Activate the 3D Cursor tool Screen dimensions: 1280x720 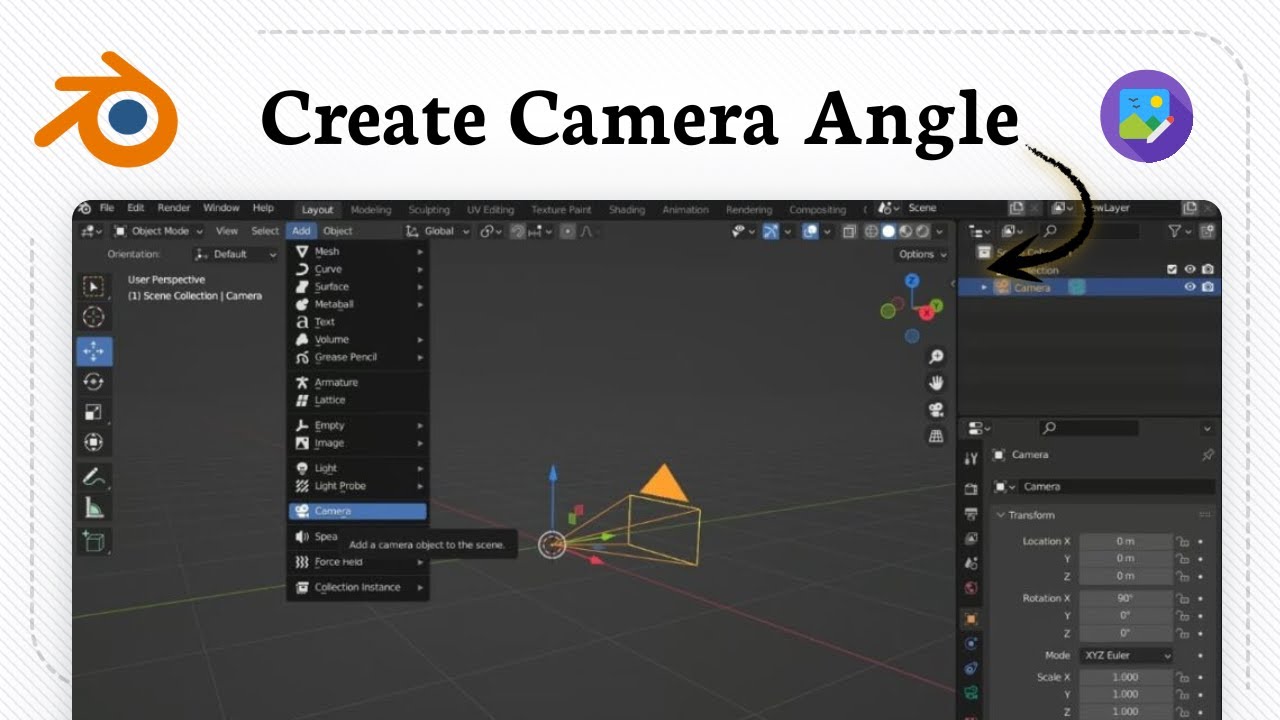pyautogui.click(x=94, y=317)
